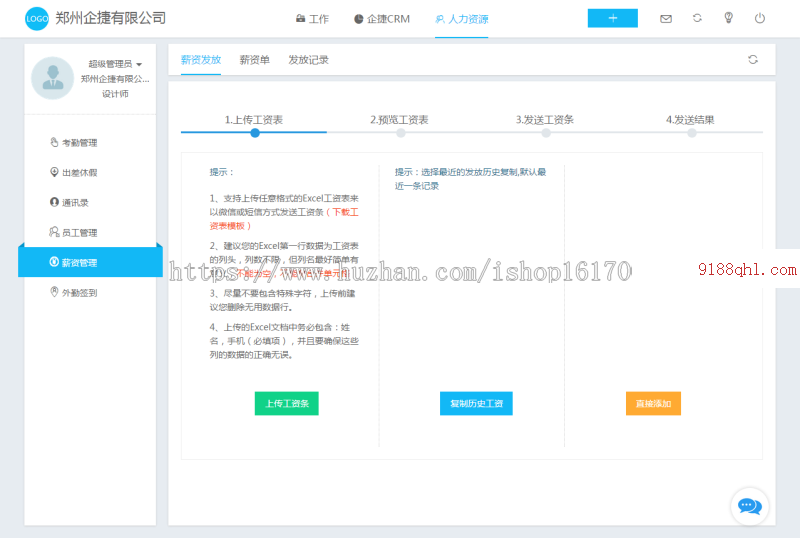Click the power logout icon
Screen dimensions: 800x538
(760, 18)
